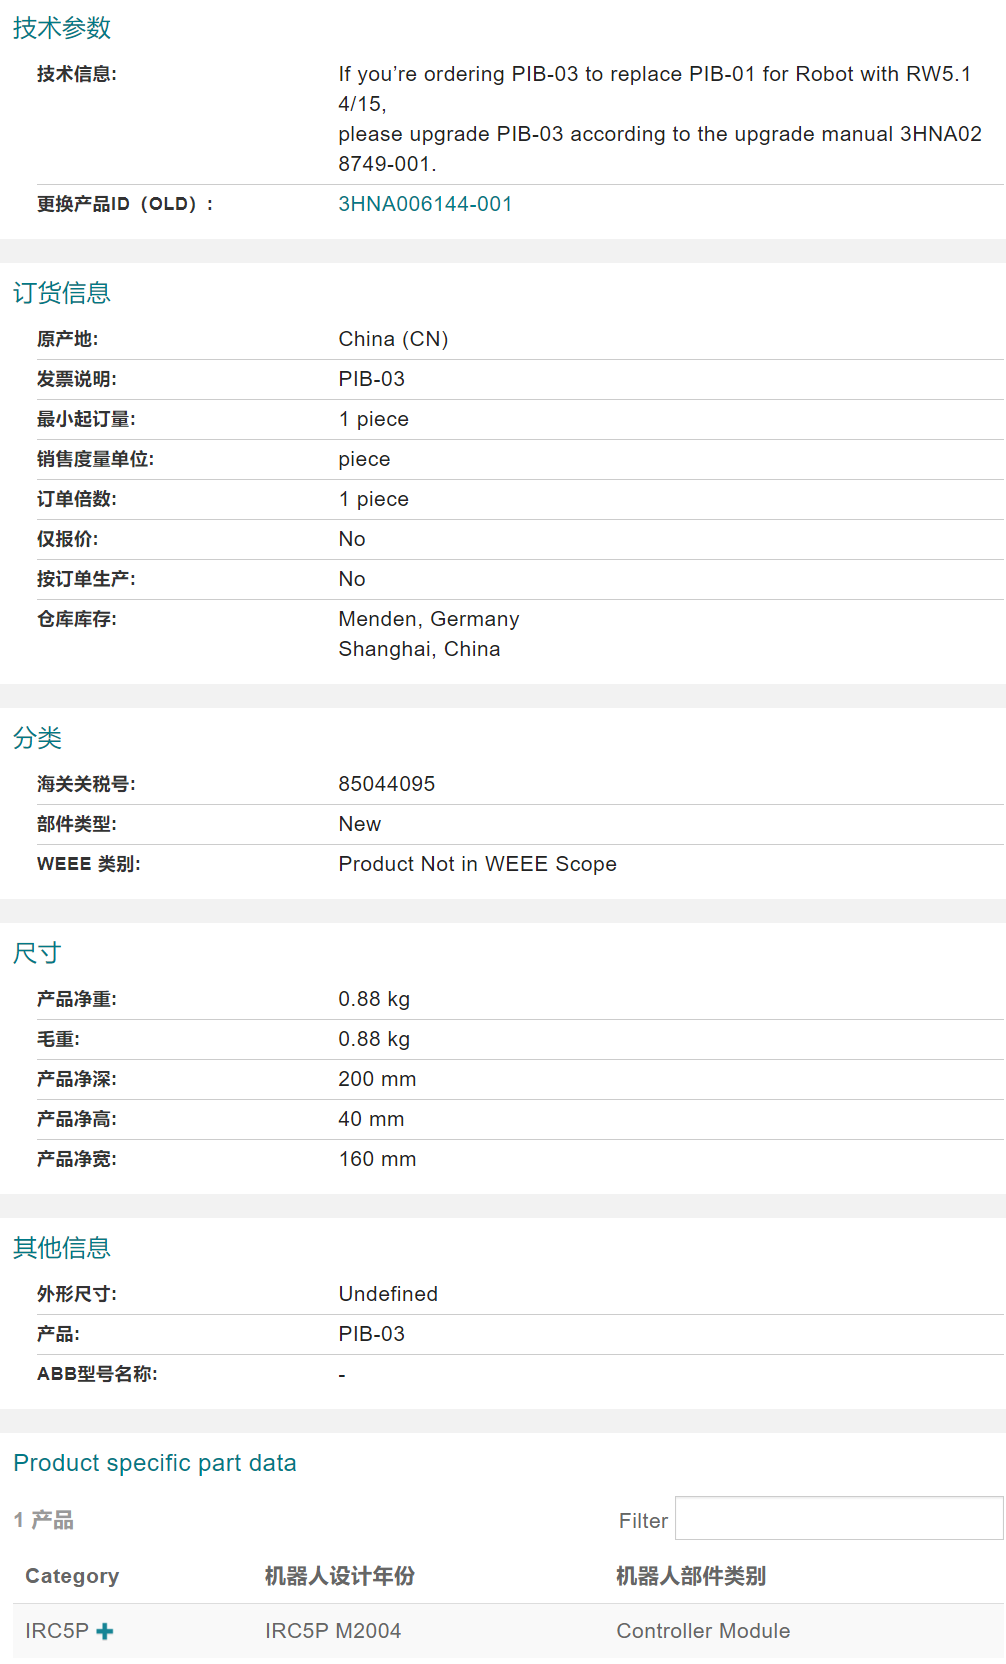The image size is (1006, 1664).
Task: Click the 1 产品 result count label
Action: (x=44, y=1520)
